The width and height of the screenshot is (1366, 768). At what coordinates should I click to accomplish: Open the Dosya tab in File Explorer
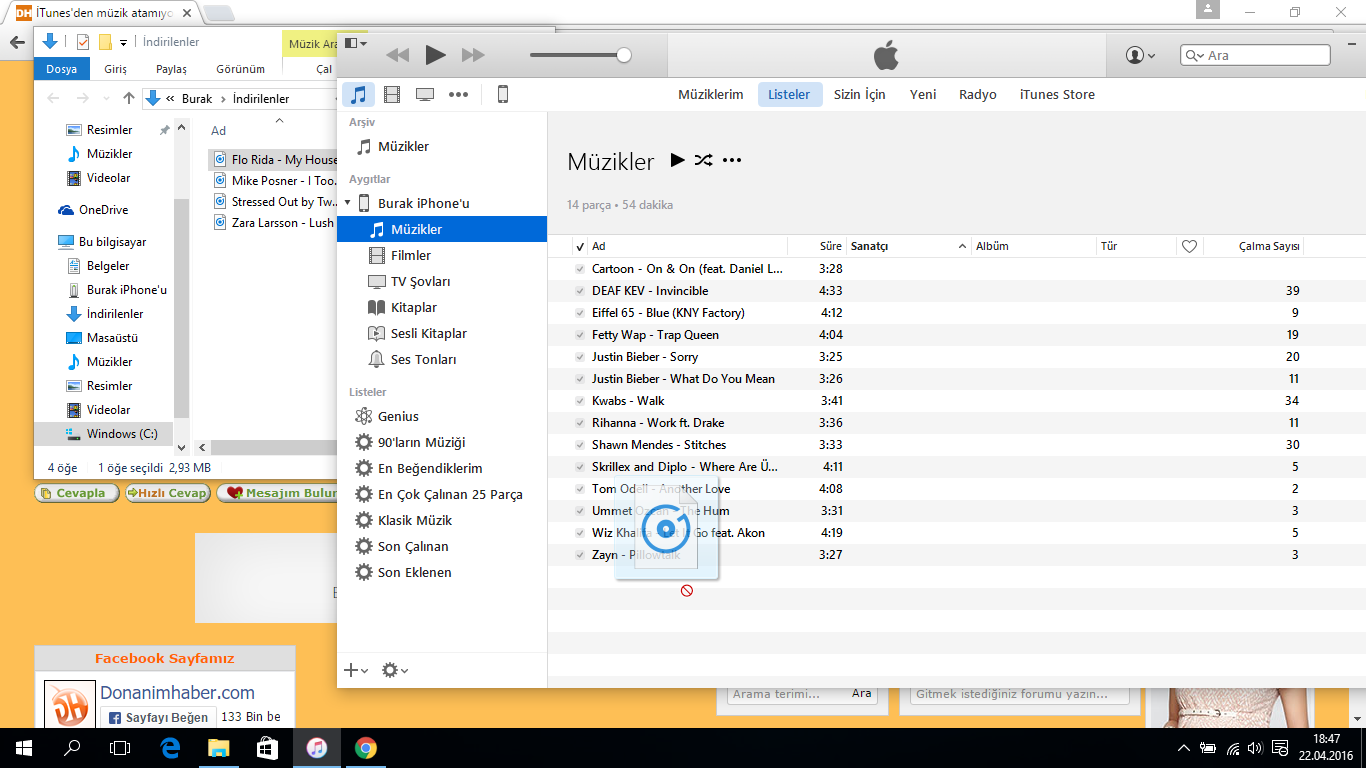click(x=61, y=69)
